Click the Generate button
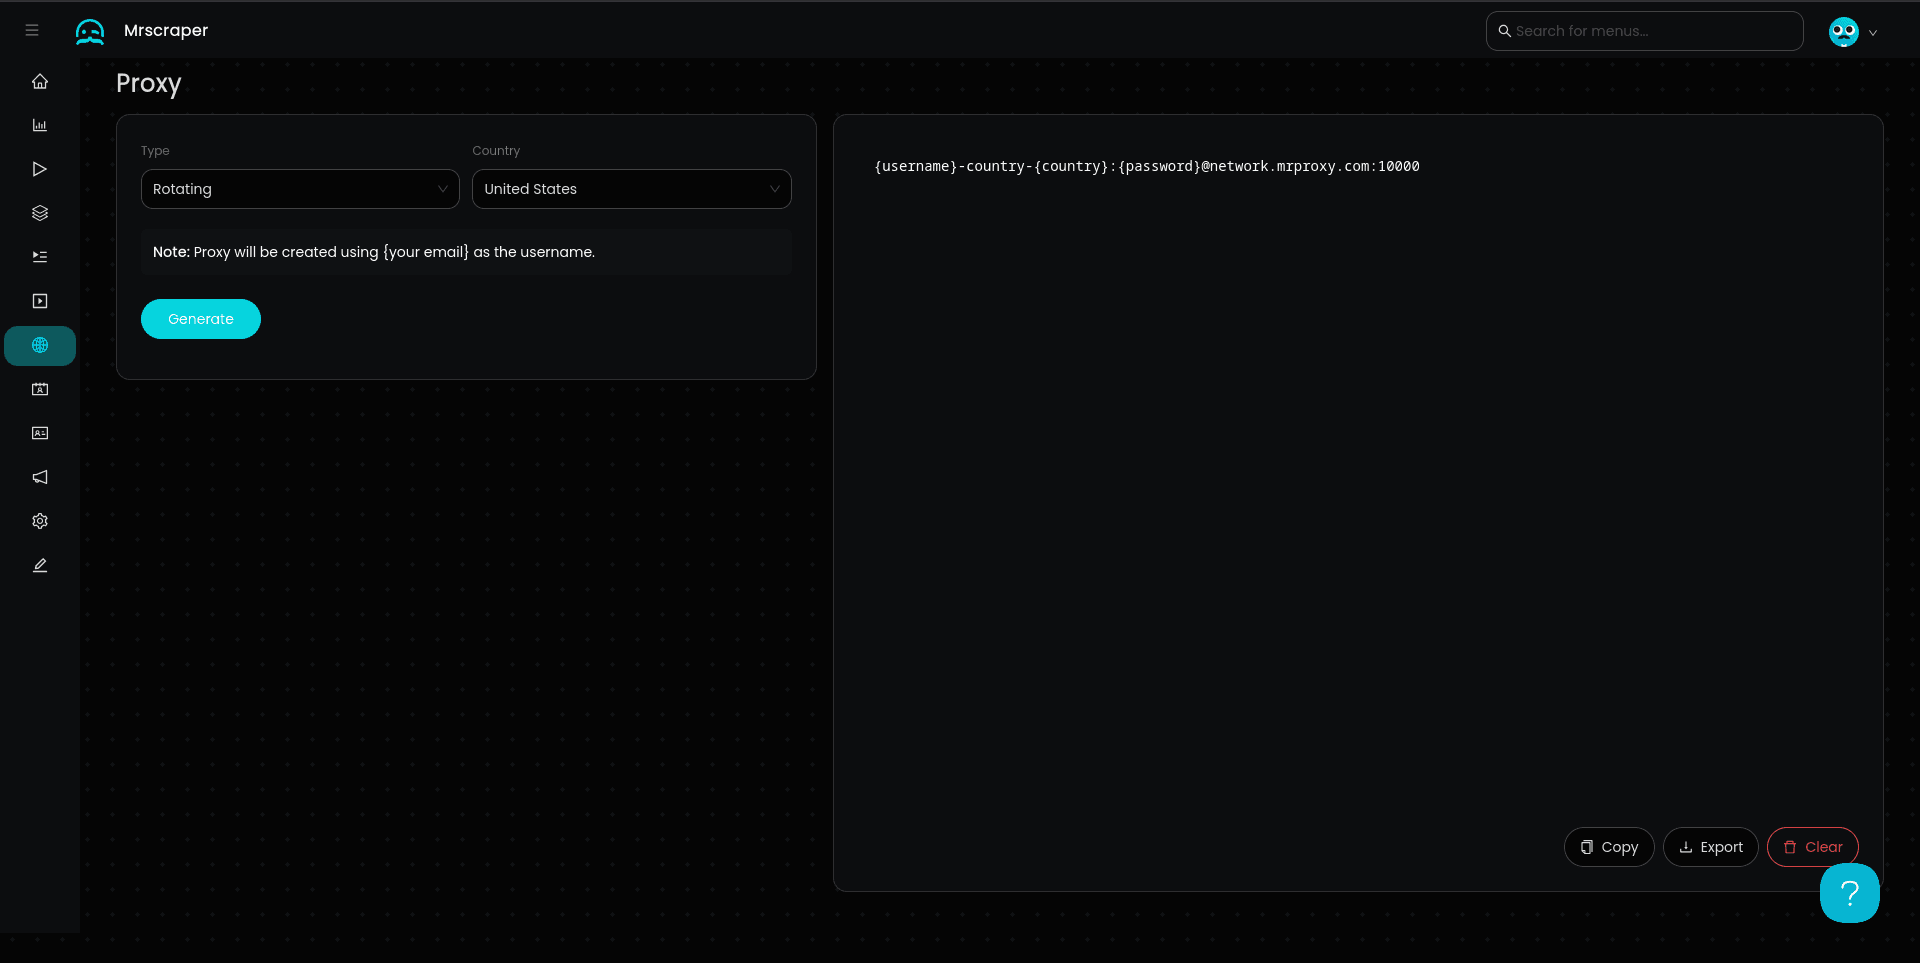This screenshot has height=963, width=1920. pos(201,319)
